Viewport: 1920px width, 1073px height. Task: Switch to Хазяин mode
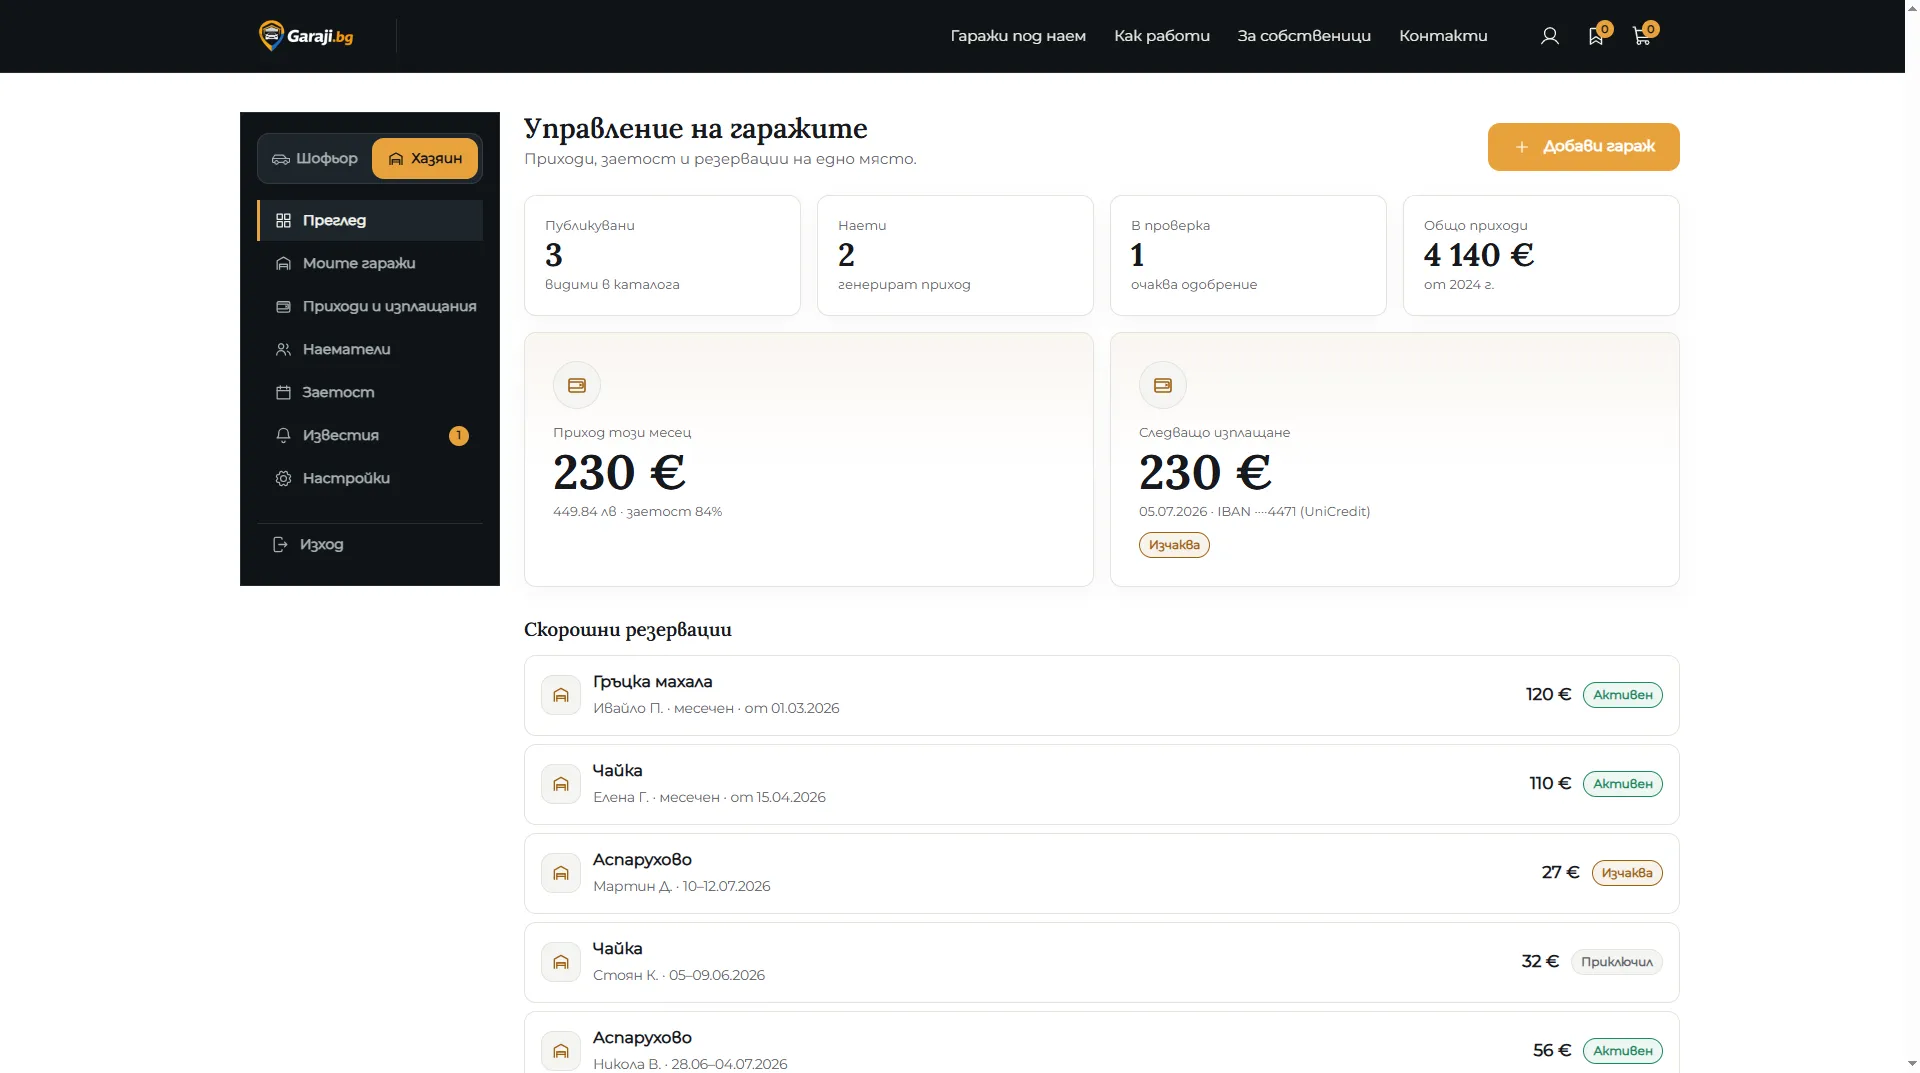coord(425,158)
